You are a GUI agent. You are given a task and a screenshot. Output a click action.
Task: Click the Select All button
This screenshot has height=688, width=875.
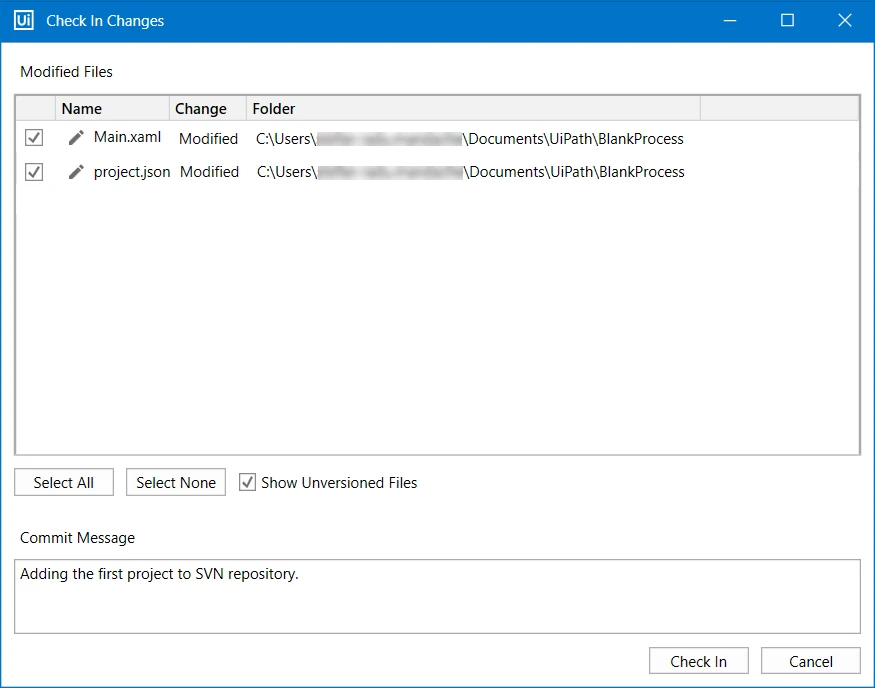coord(64,482)
